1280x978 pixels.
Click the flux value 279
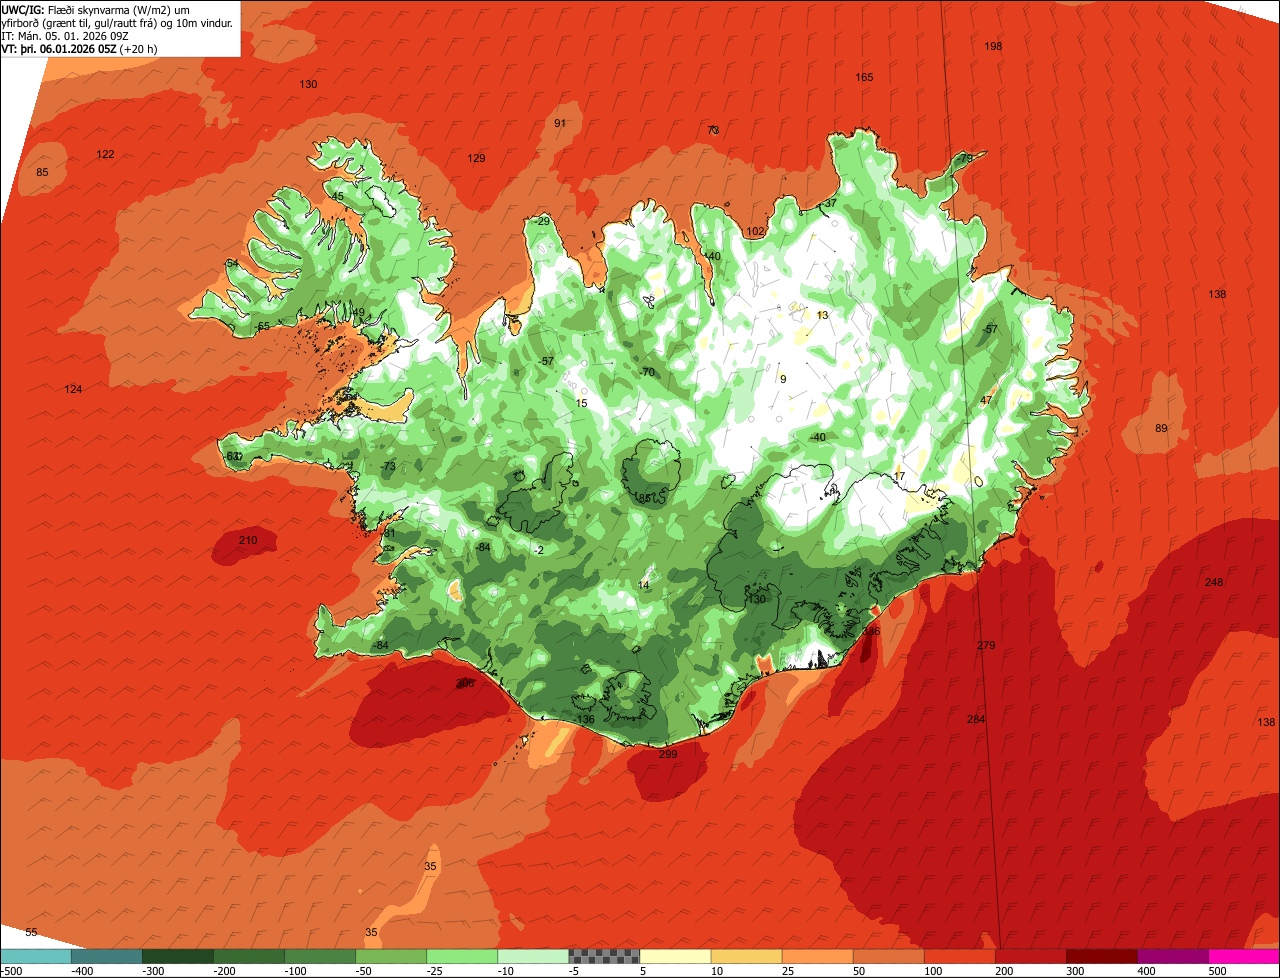(986, 645)
